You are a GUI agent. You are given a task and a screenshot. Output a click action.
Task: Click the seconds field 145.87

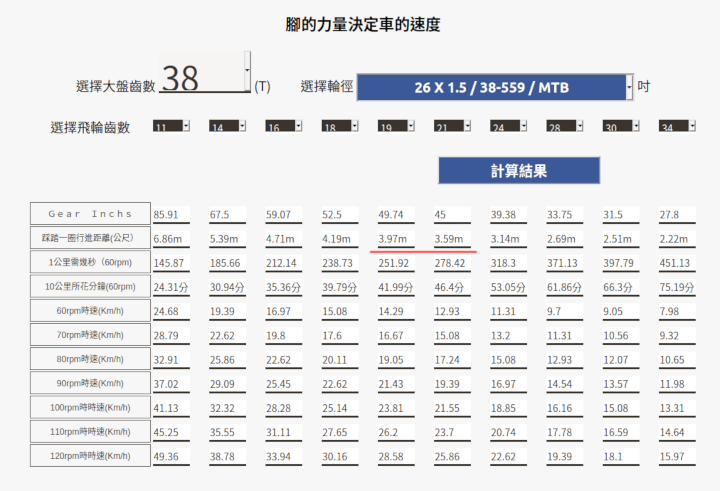[x=171, y=264]
